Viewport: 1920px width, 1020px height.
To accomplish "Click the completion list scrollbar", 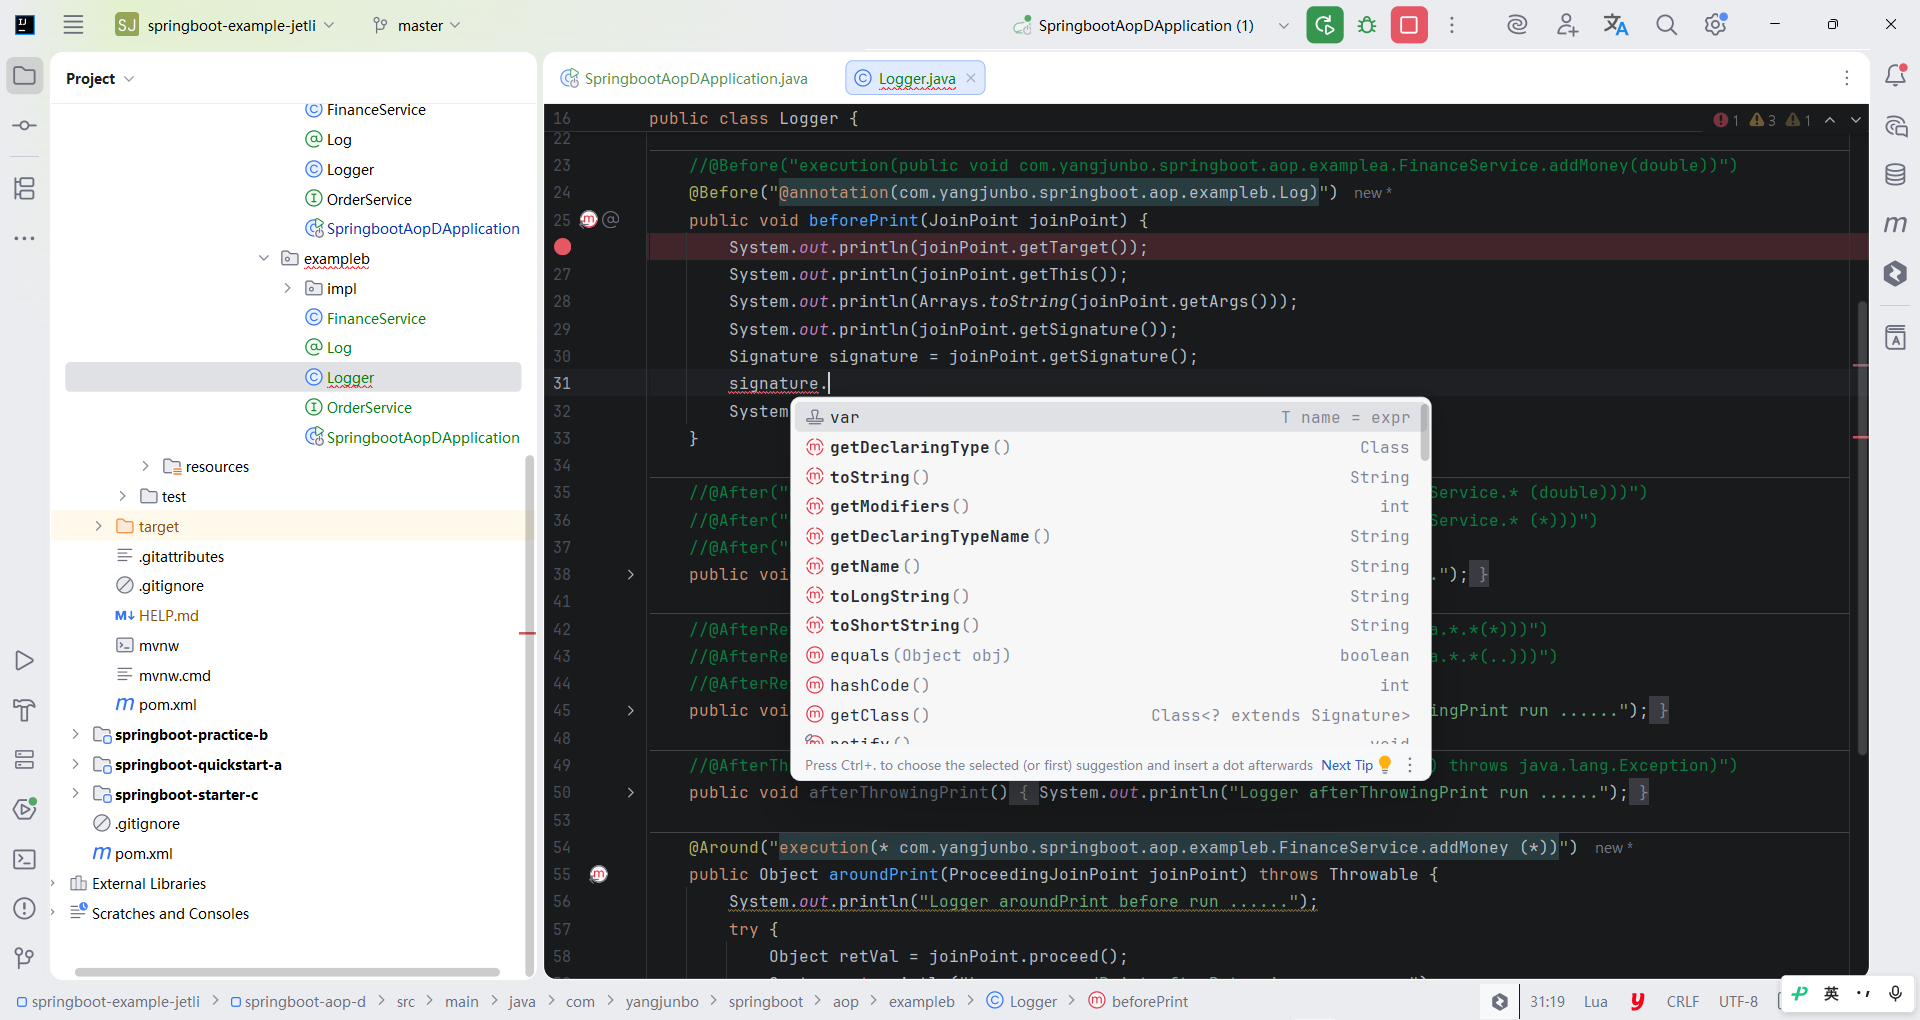I will (x=1424, y=432).
